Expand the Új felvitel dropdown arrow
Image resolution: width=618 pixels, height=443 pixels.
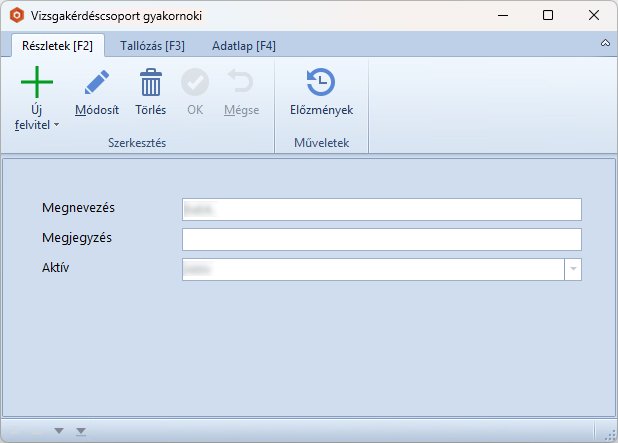coord(56,125)
